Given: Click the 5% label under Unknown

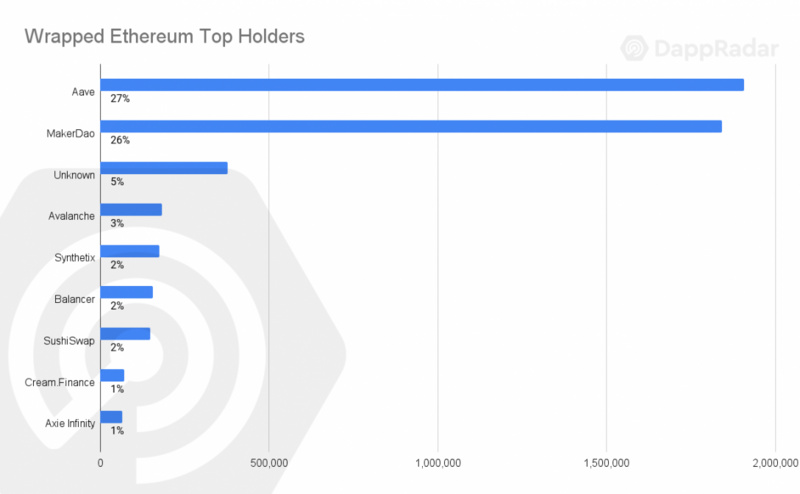Looking at the screenshot, I should [117, 182].
